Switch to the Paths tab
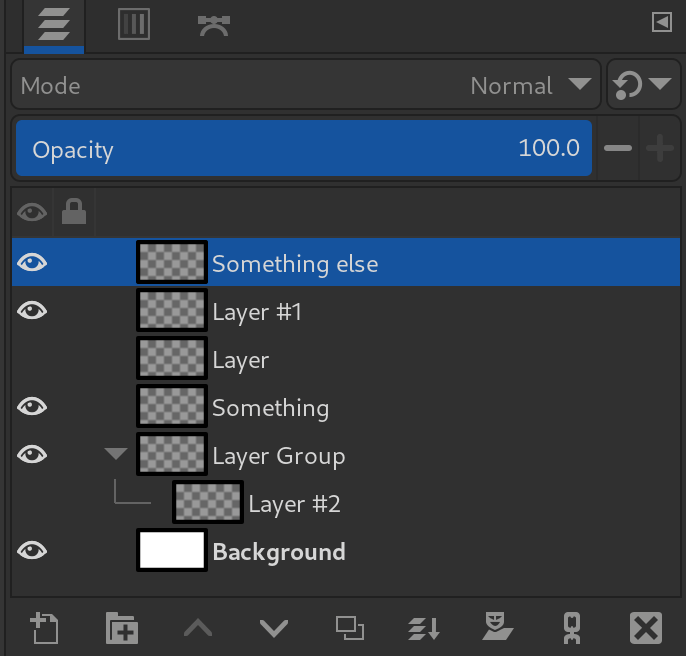686x656 pixels. (214, 25)
